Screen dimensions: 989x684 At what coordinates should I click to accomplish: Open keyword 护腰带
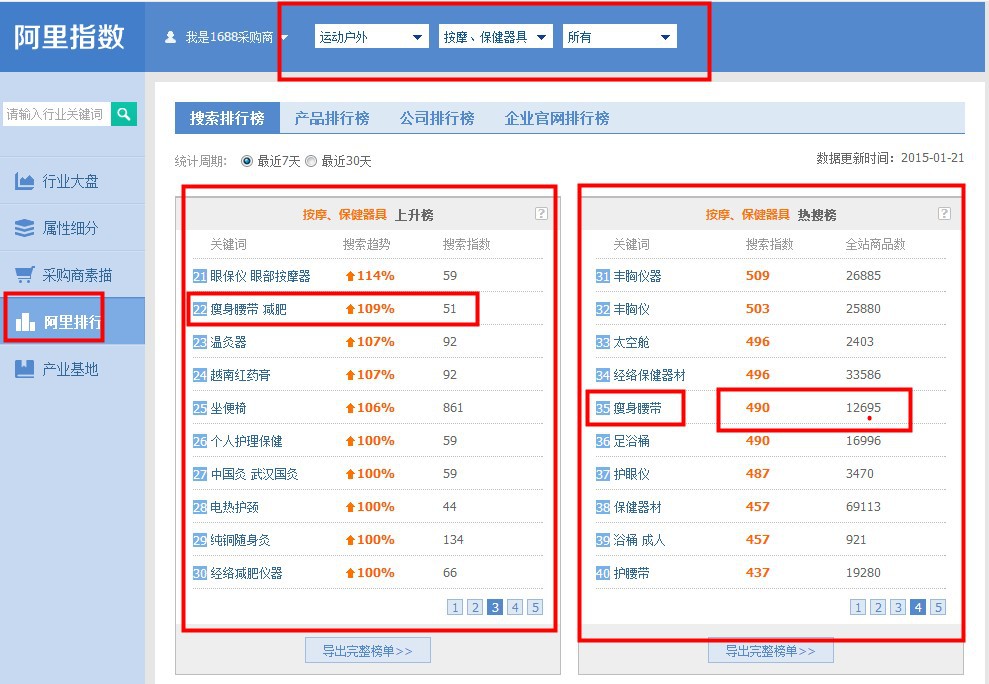click(631, 573)
